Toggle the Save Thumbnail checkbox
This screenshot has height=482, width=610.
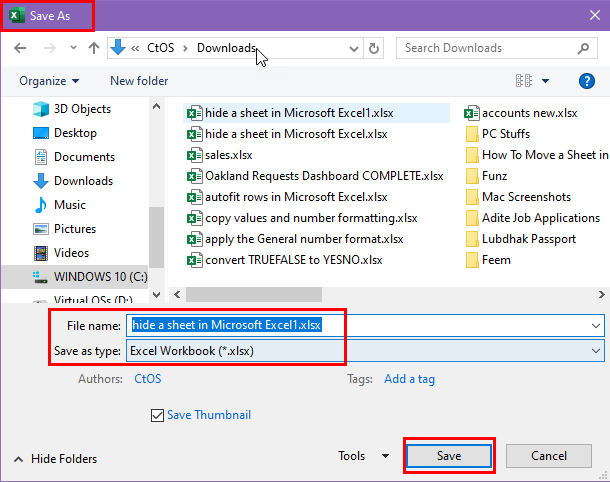tap(157, 415)
